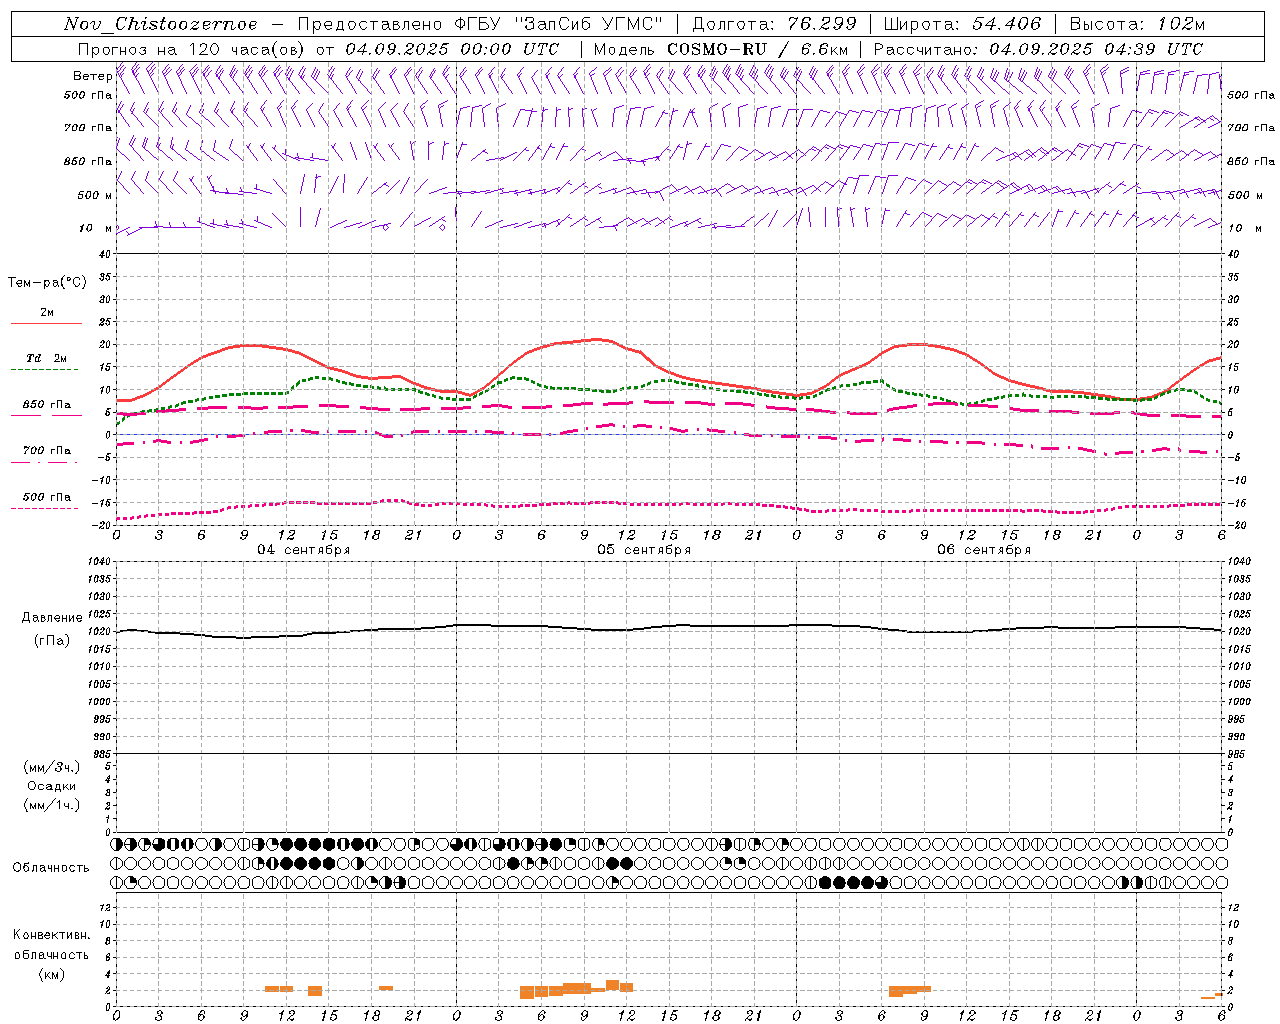Click the elevation text Высота: 102м
1280x1024 pixels.
tap(1137, 24)
